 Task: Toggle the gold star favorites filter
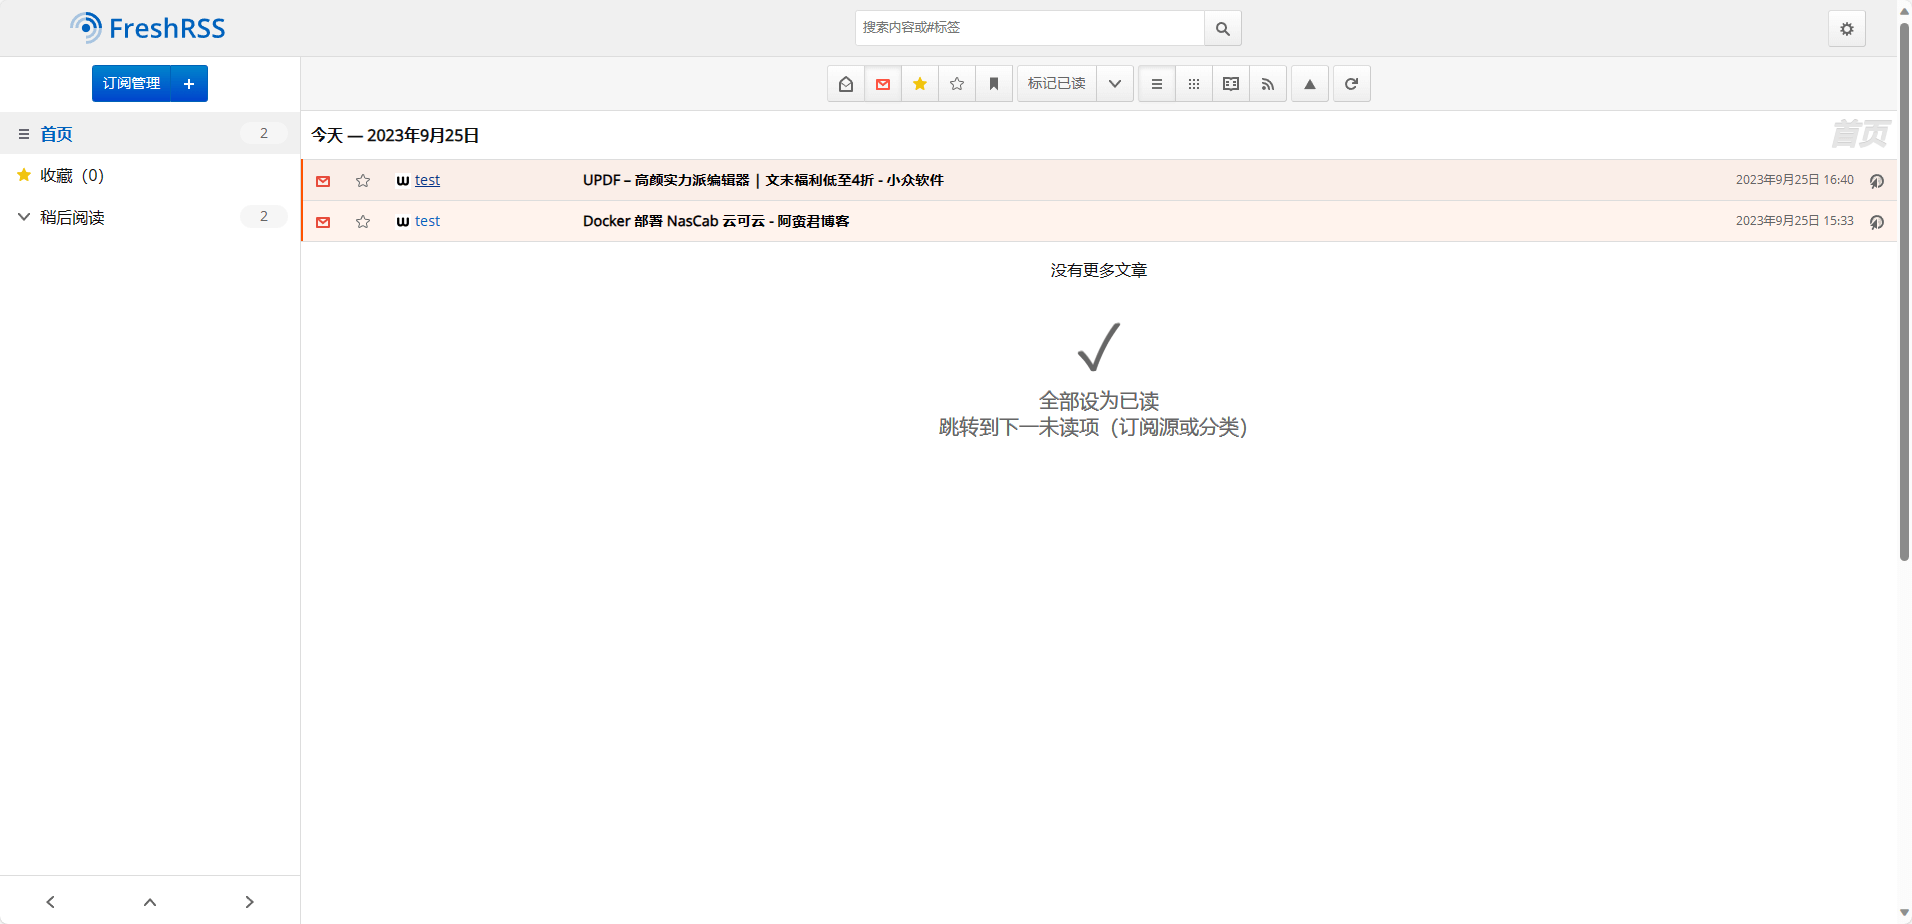pyautogui.click(x=919, y=84)
